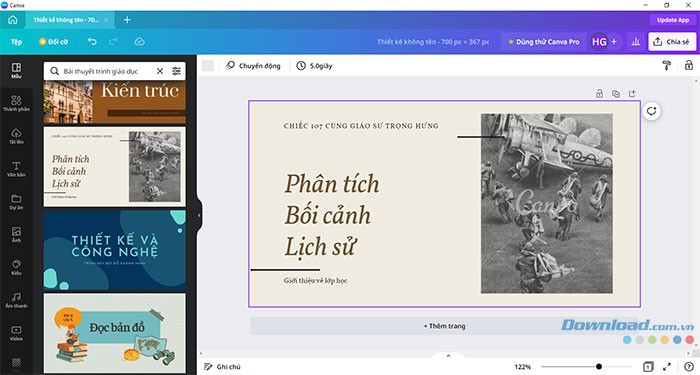
Task: Open Ghi chú notes
Action: click(222, 367)
